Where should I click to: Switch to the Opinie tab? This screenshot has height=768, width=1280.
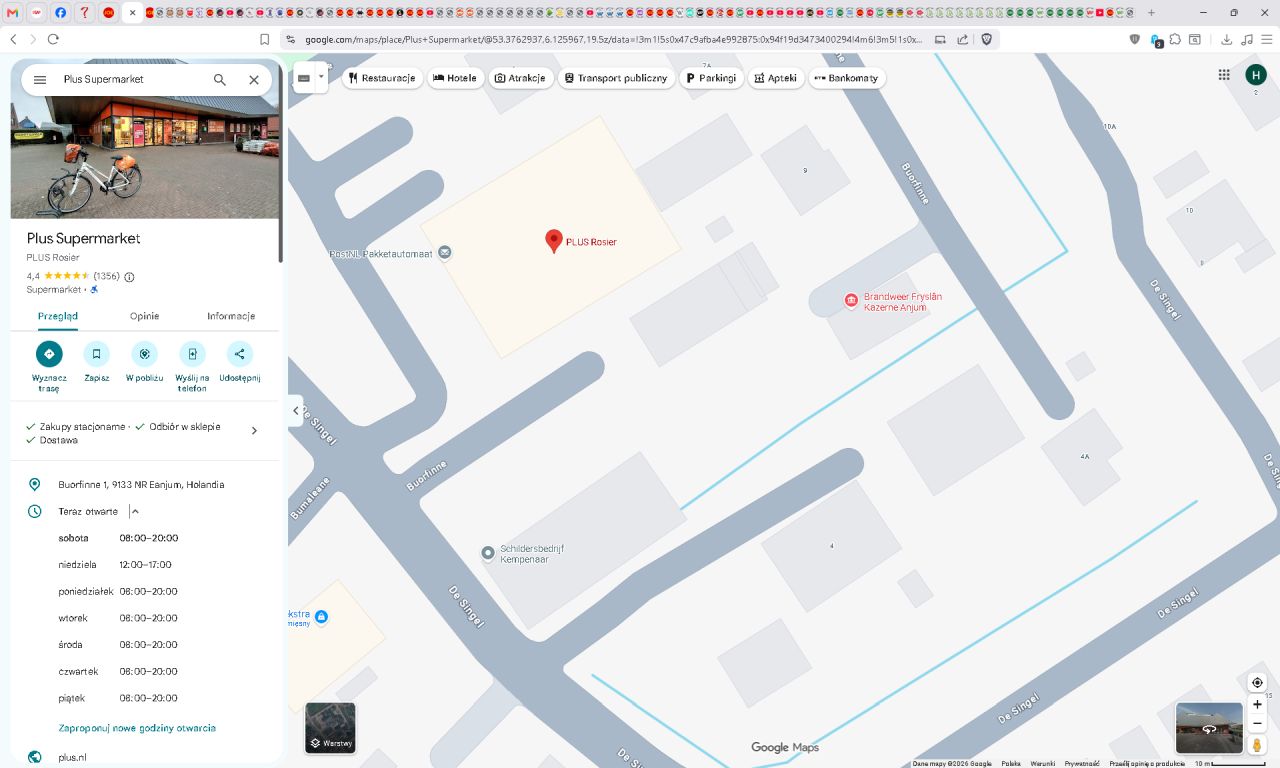144,316
